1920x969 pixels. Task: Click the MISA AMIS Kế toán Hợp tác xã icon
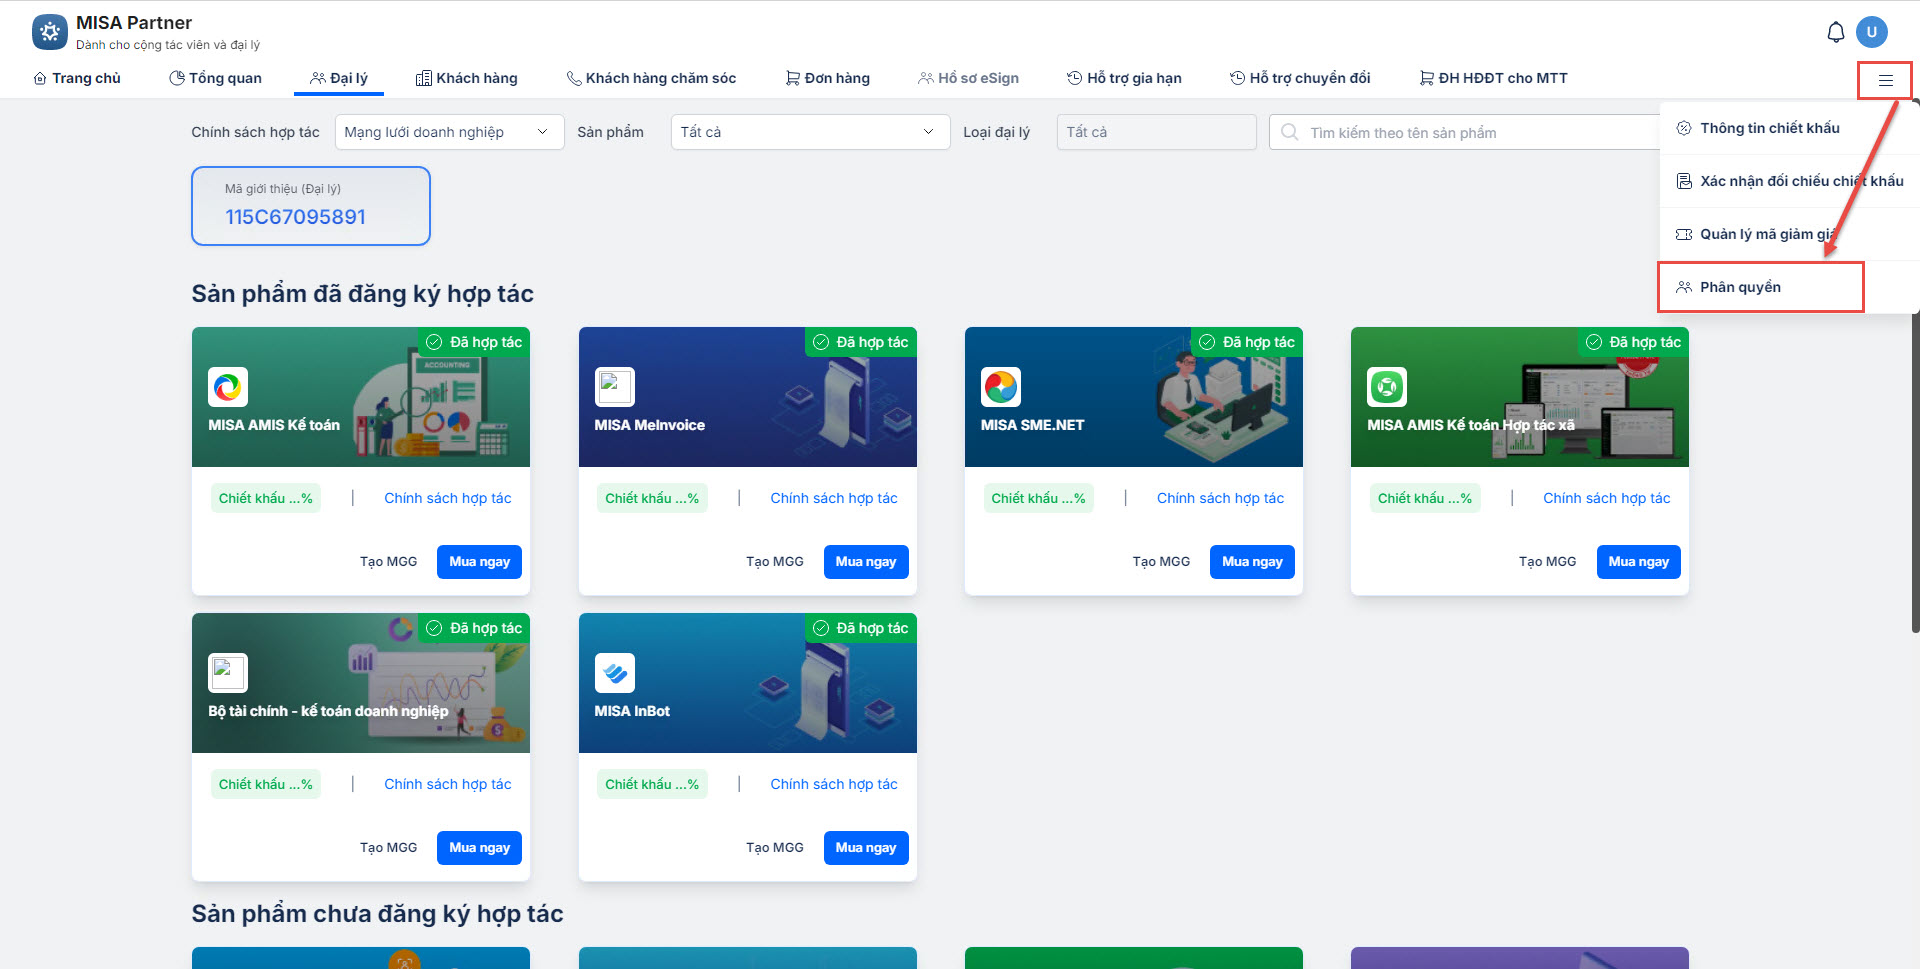point(1387,387)
